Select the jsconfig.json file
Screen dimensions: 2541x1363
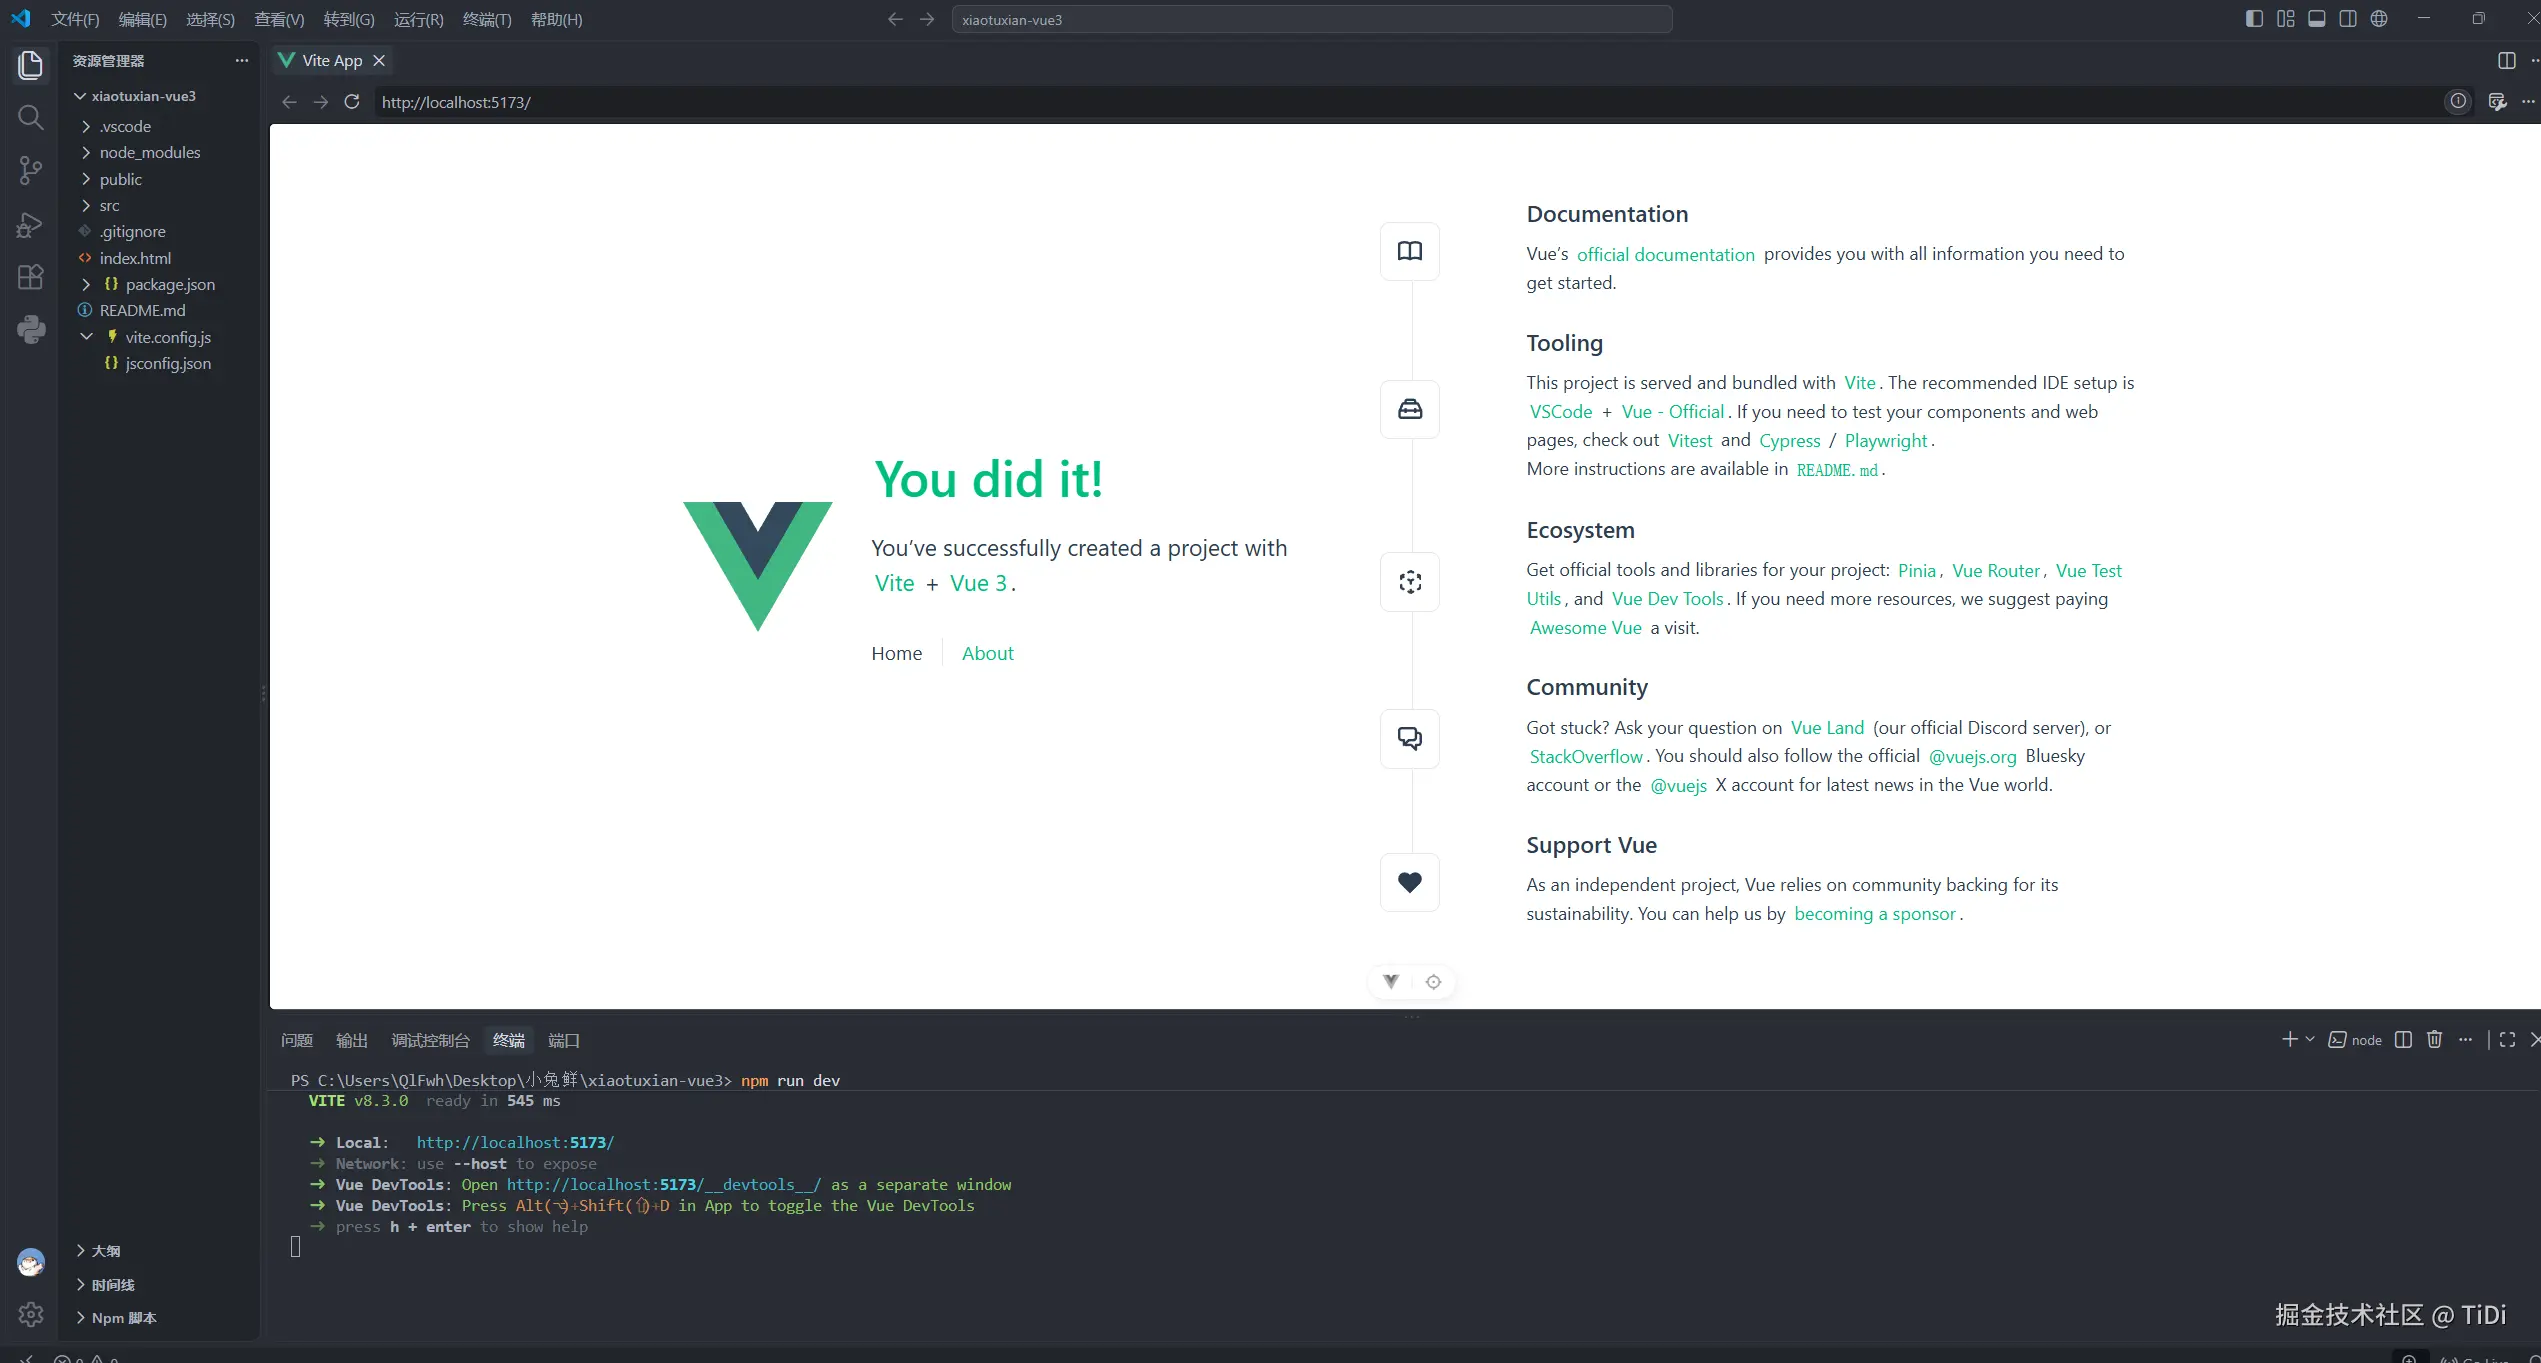coord(159,363)
